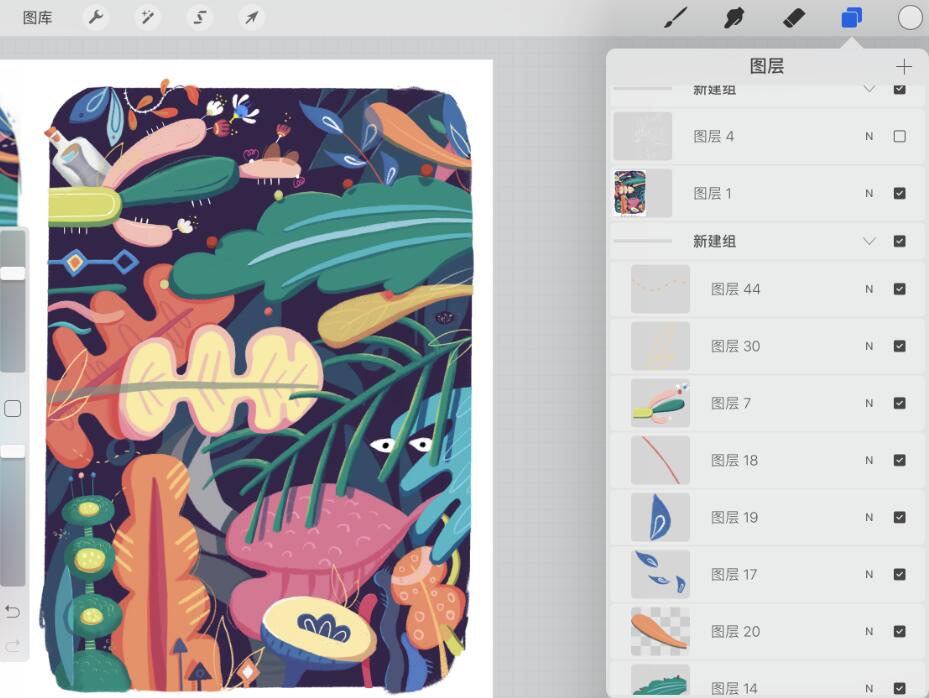Select the Smudge tool
The image size is (929, 698).
pos(733,18)
